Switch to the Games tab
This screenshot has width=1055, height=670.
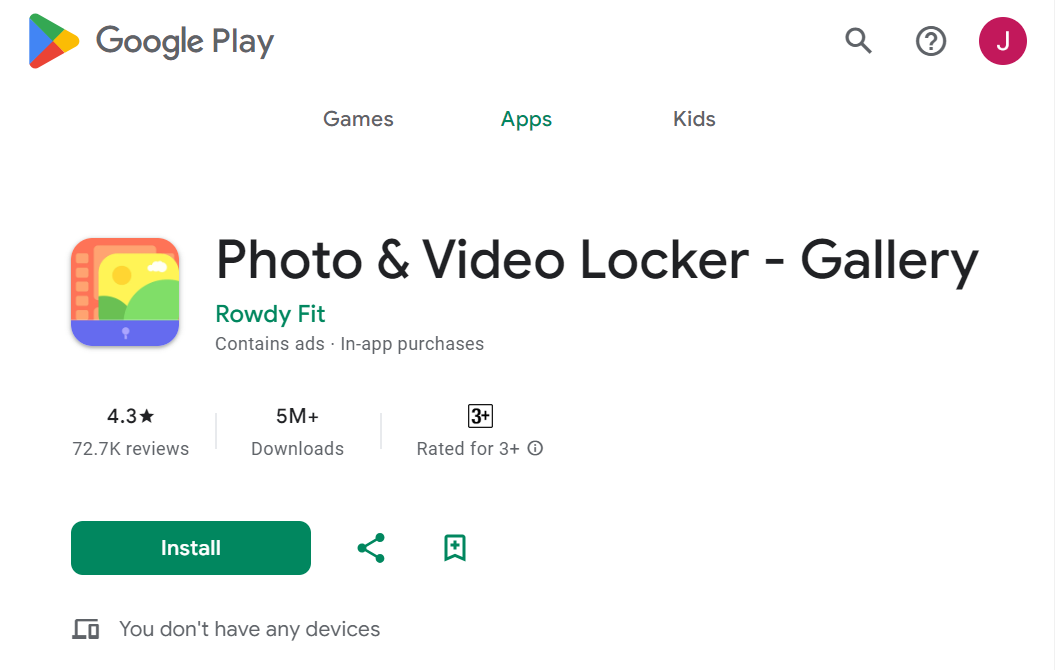(357, 118)
